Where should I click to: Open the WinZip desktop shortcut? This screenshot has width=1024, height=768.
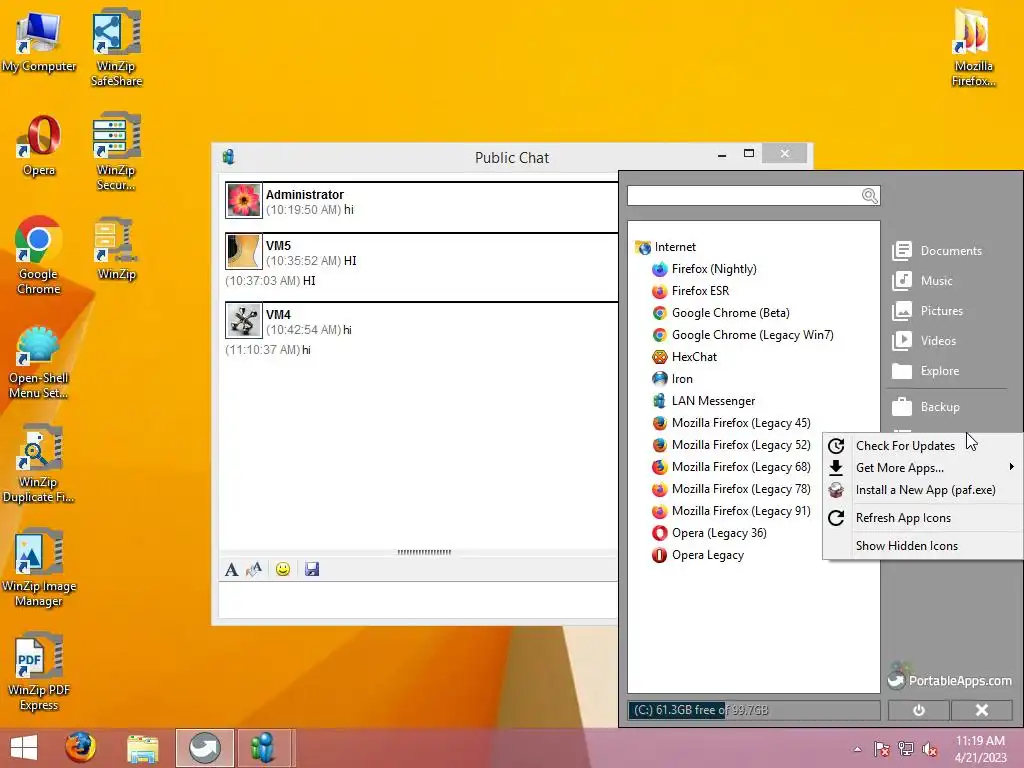click(116, 249)
